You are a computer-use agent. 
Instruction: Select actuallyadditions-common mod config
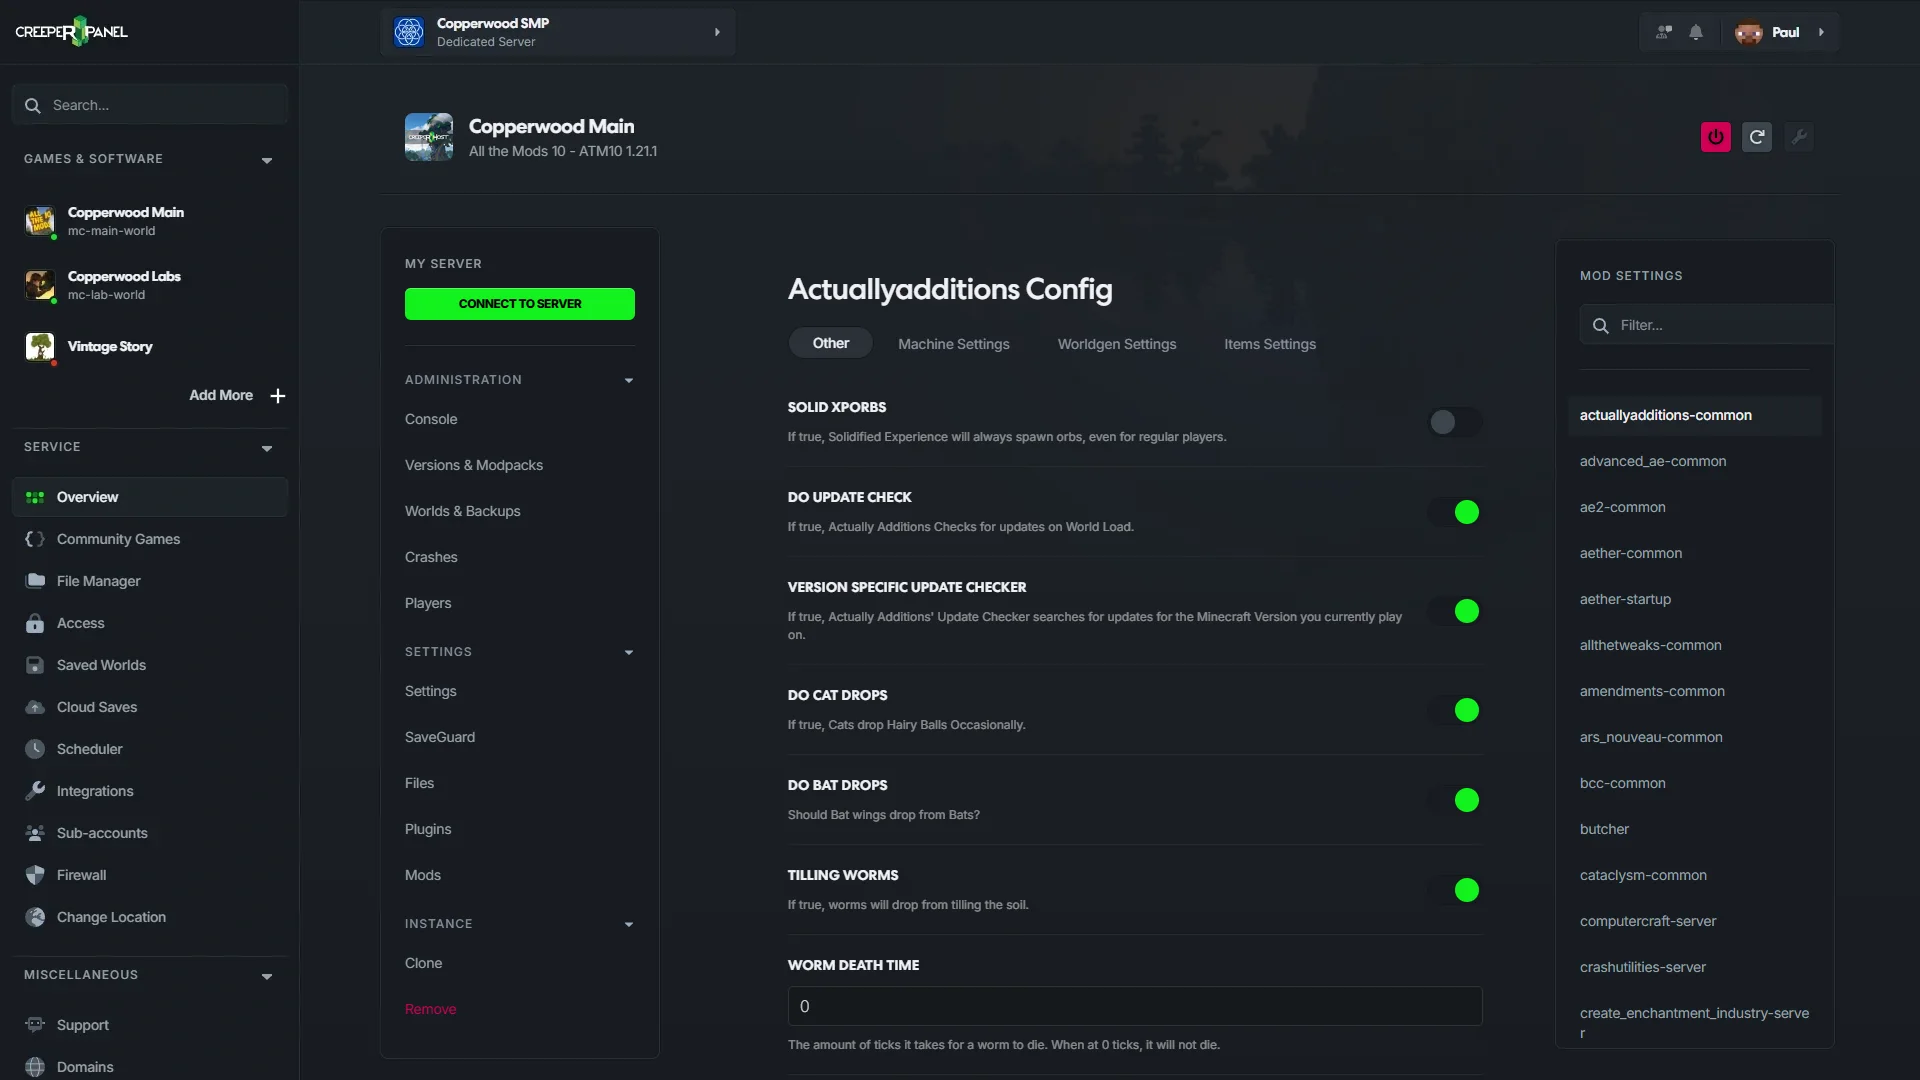coord(1694,415)
